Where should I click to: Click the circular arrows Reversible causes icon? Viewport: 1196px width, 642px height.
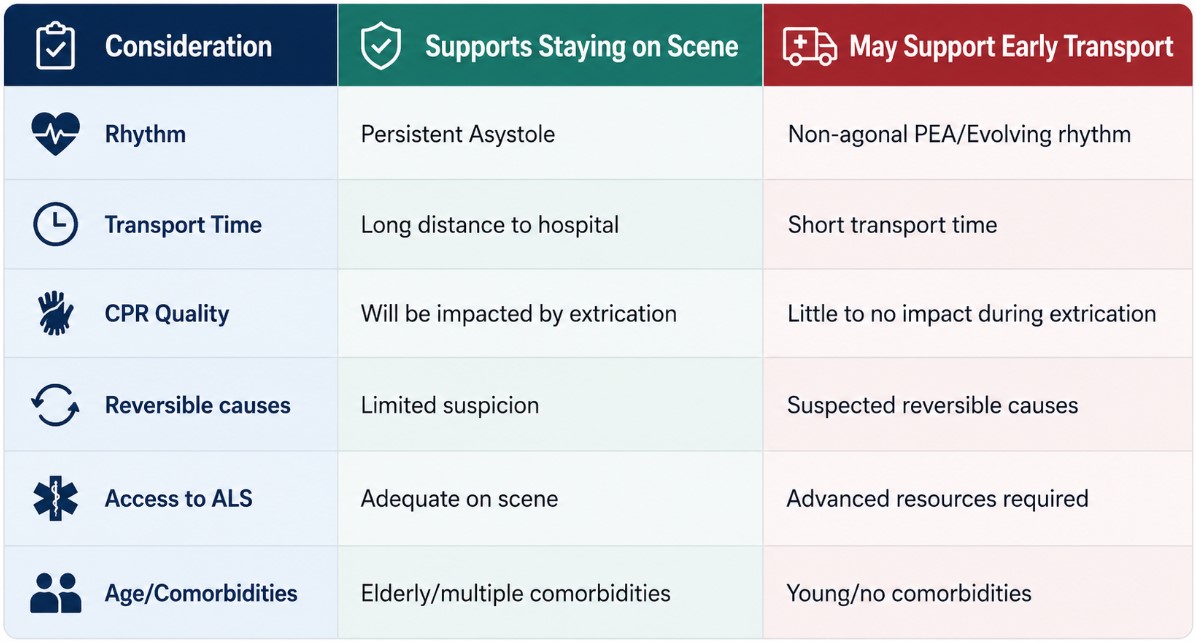[x=55, y=404]
